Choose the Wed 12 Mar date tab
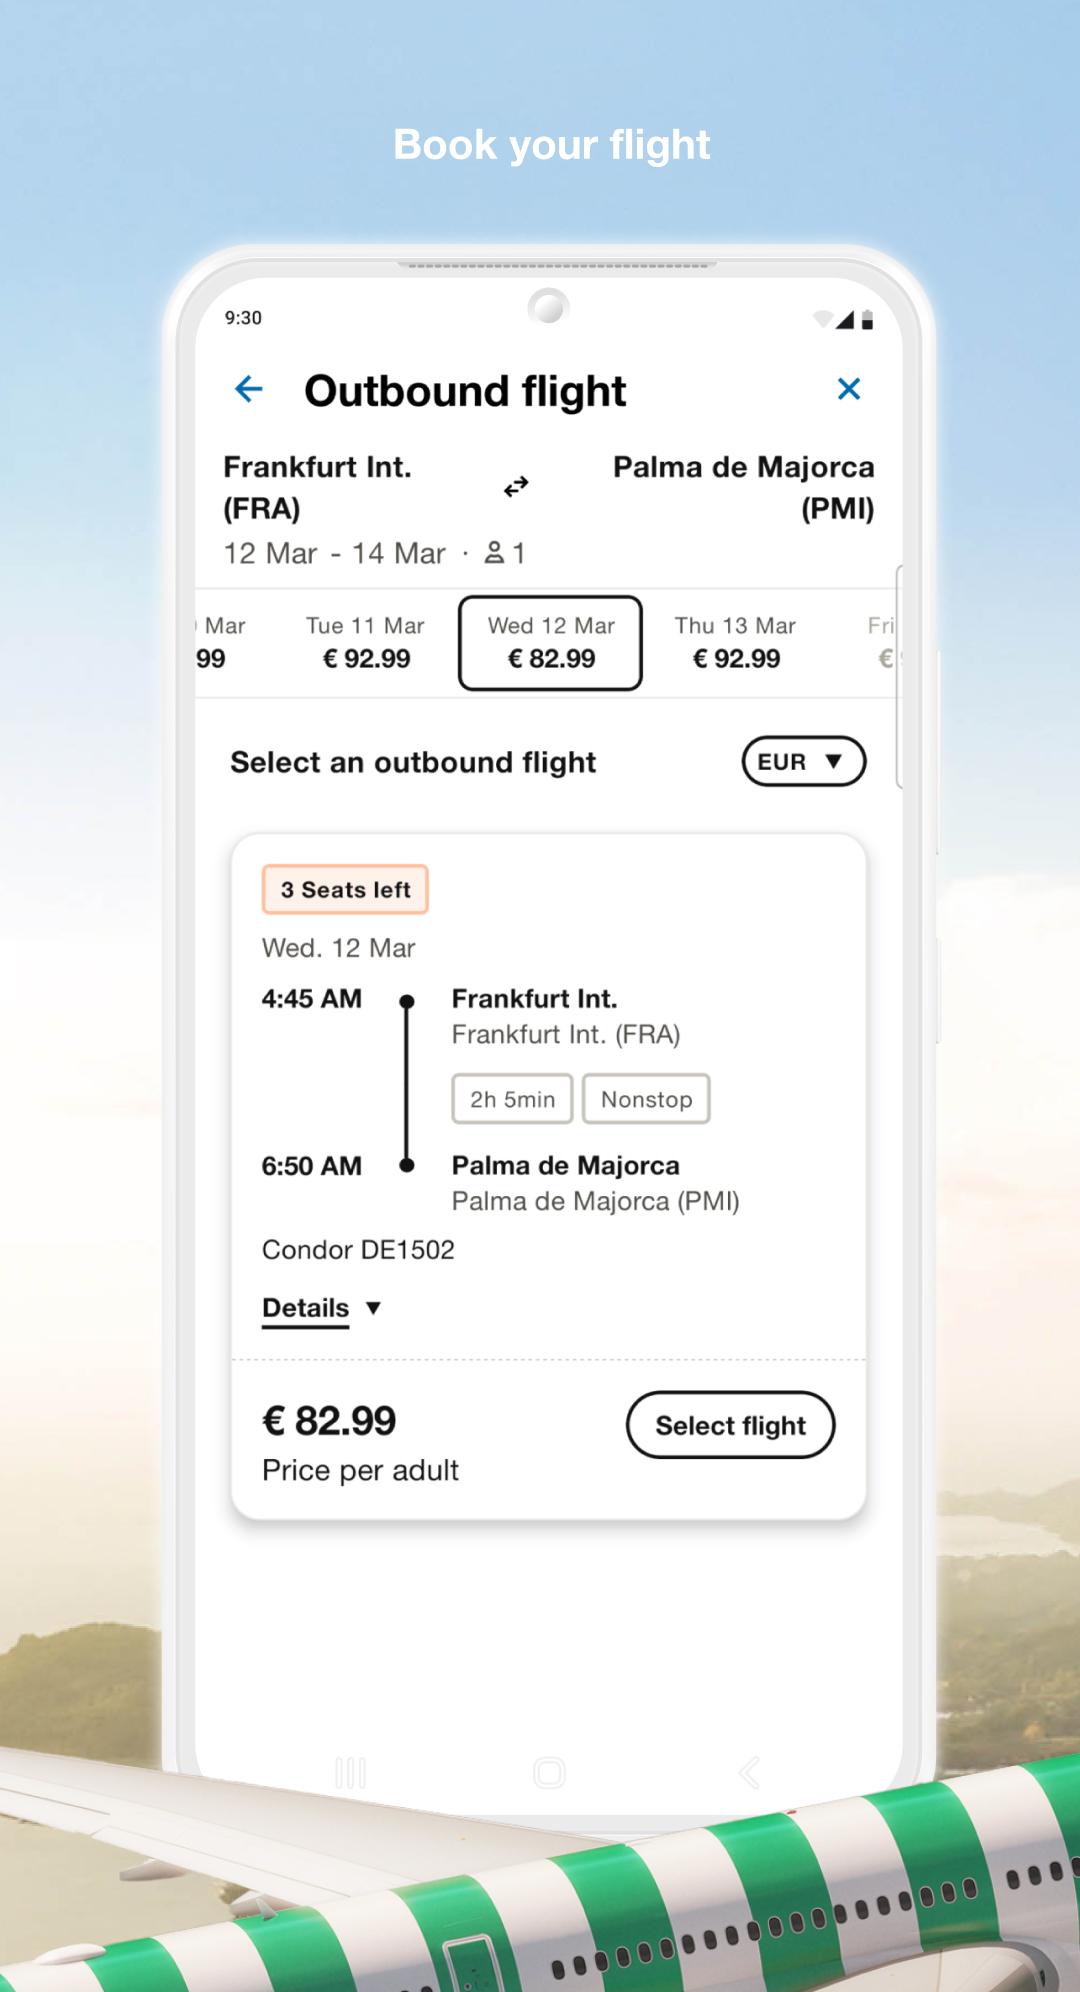The width and height of the screenshot is (1080, 1992). (550, 642)
